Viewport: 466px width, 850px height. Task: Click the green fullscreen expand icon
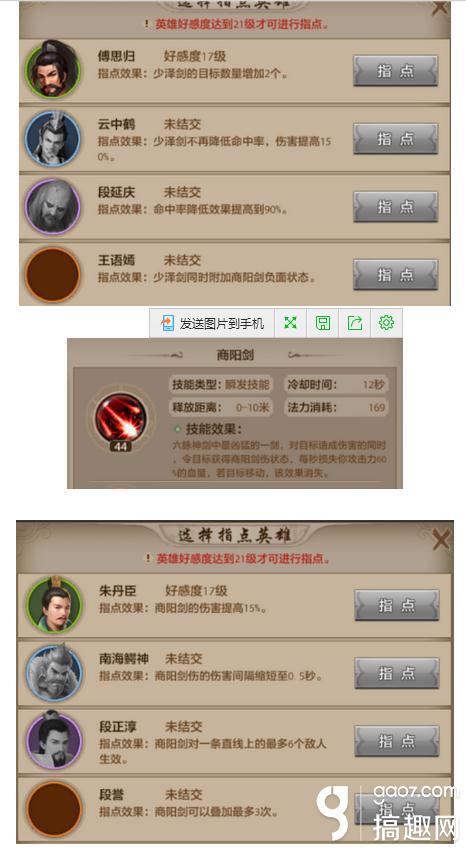tap(290, 323)
